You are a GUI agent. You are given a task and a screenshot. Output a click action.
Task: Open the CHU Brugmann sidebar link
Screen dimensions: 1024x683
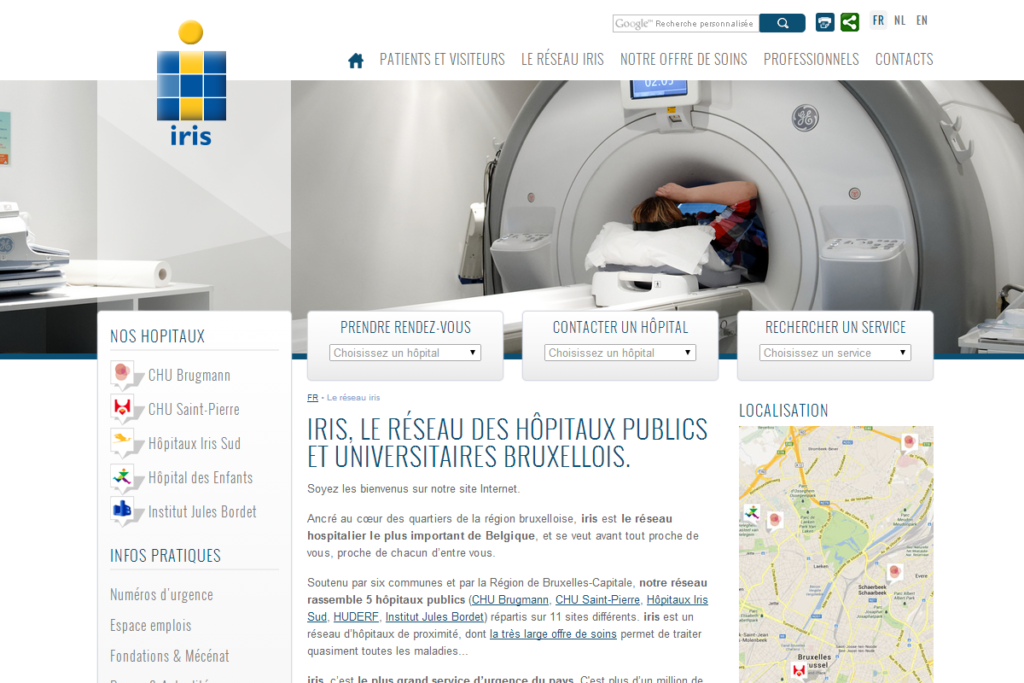(x=189, y=375)
